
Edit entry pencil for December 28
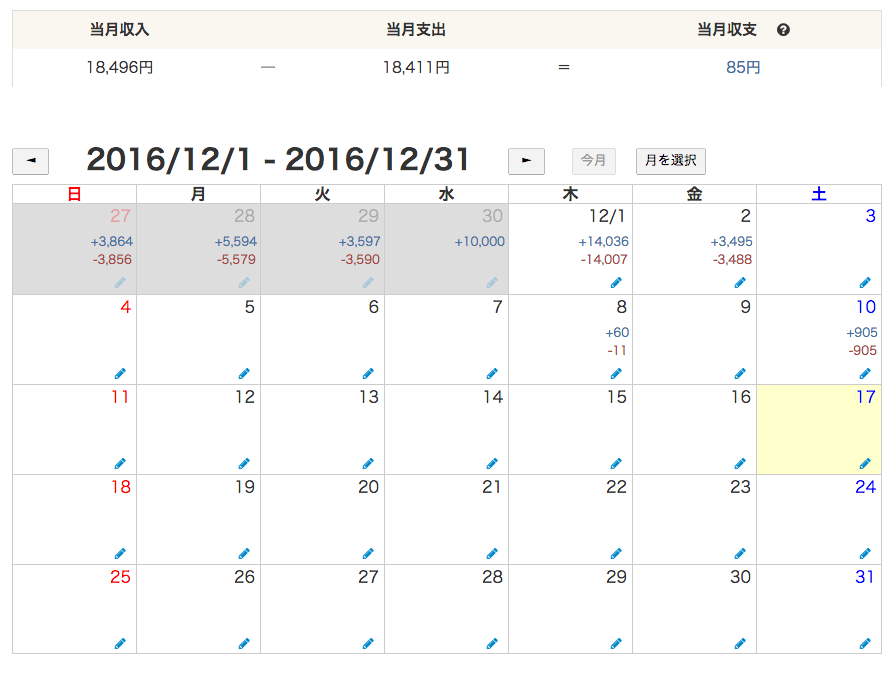point(492,644)
